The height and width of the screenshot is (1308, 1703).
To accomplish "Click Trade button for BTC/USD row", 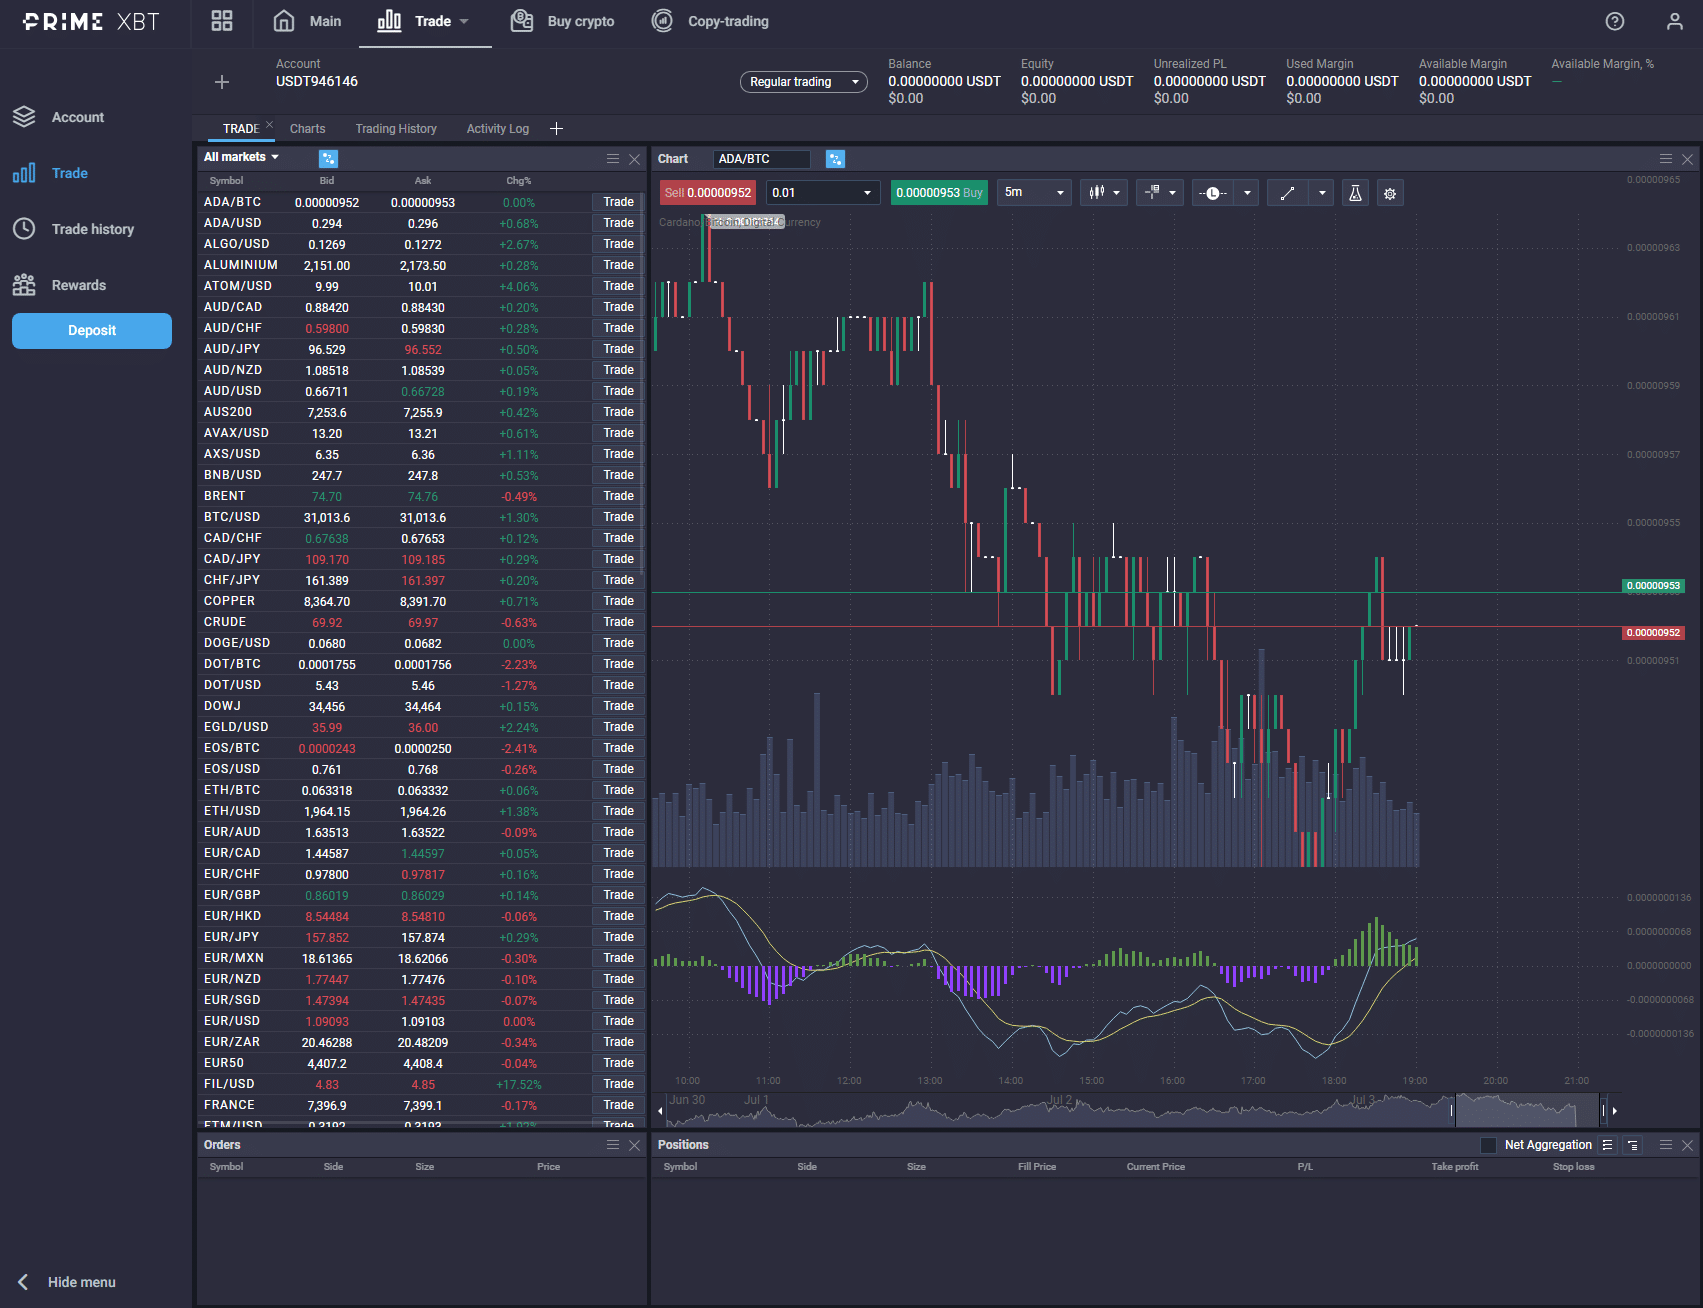I will pyautogui.click(x=618, y=517).
